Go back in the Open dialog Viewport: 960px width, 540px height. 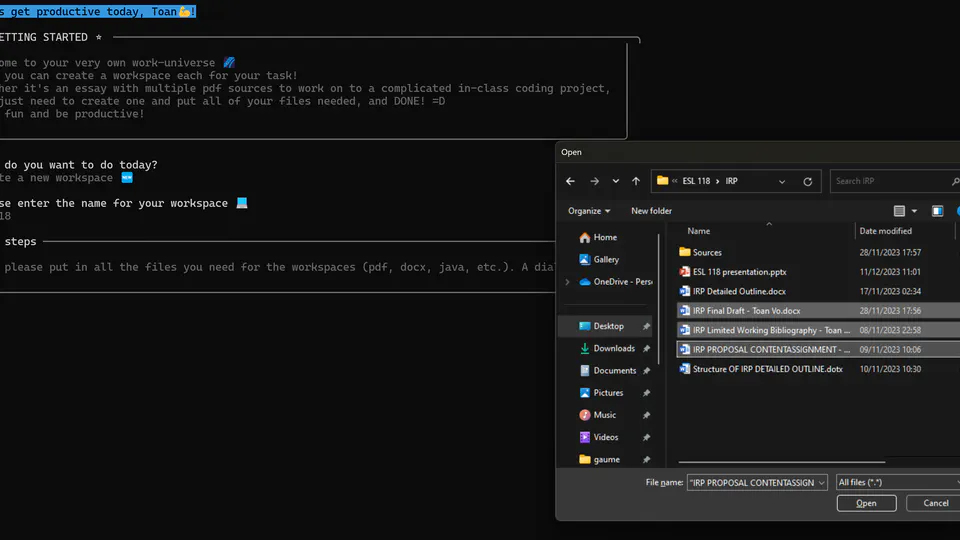tap(570, 181)
